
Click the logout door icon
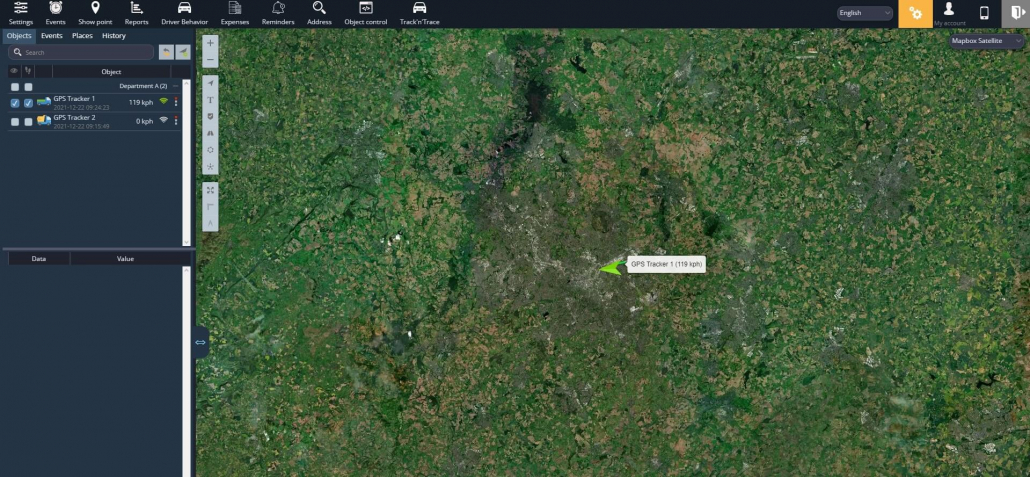pyautogui.click(x=1016, y=14)
